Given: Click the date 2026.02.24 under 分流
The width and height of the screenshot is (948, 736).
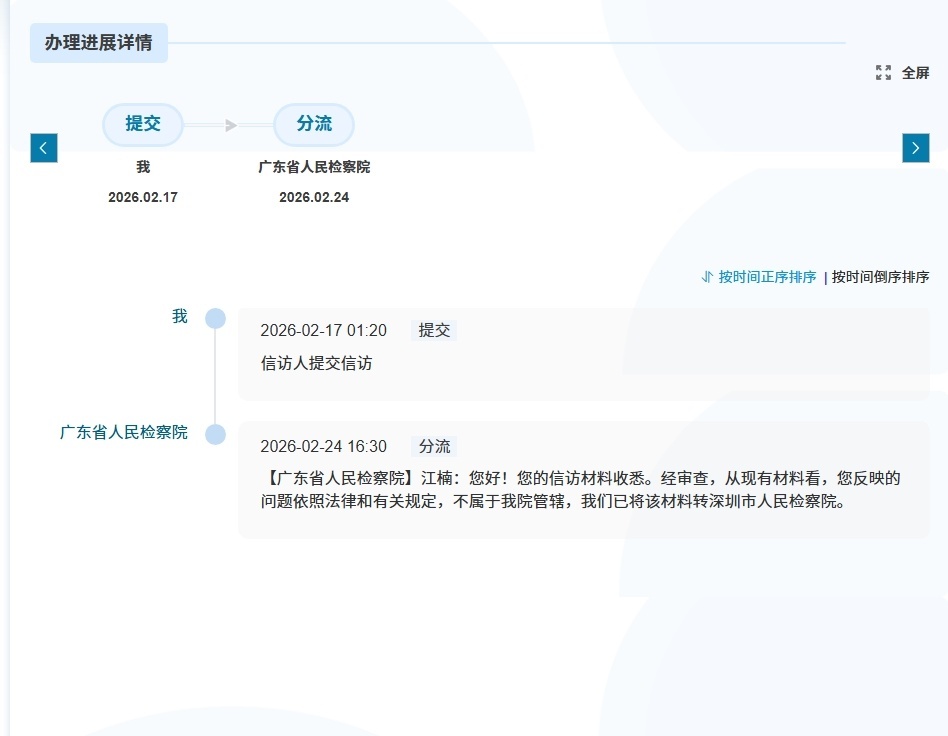Looking at the screenshot, I should pos(314,197).
